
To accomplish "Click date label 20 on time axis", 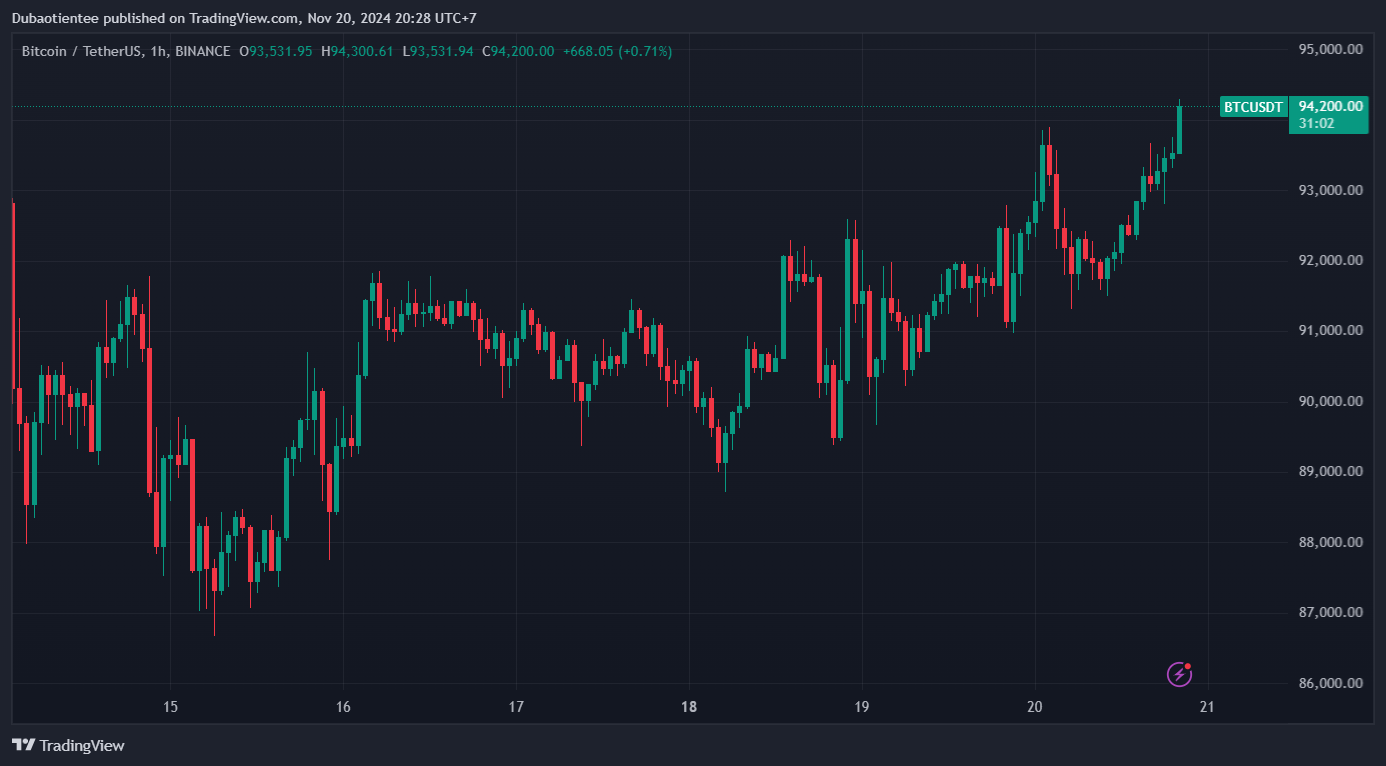I will click(x=1034, y=707).
